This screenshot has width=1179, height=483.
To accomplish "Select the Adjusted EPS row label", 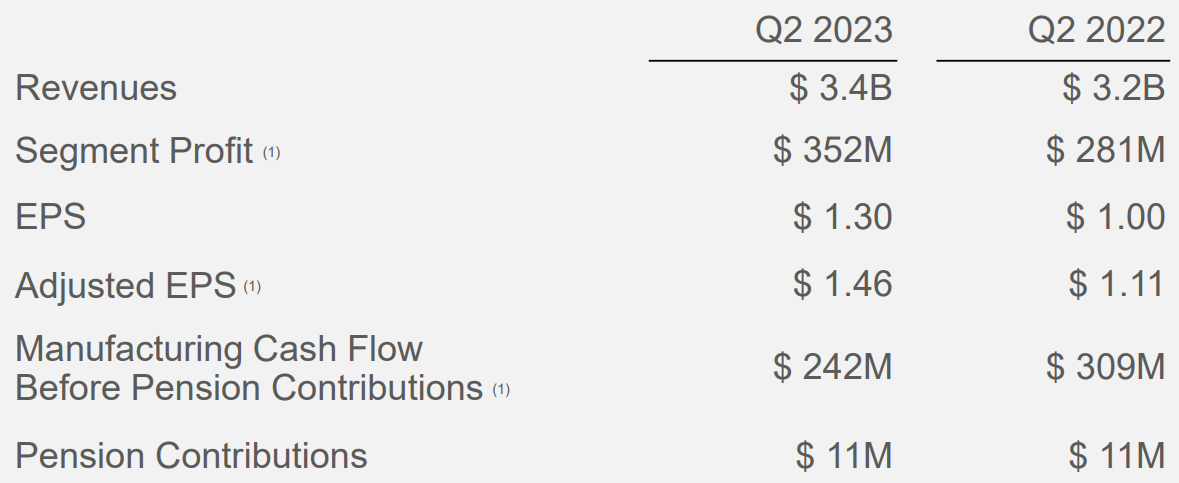I will pyautogui.click(x=124, y=286).
